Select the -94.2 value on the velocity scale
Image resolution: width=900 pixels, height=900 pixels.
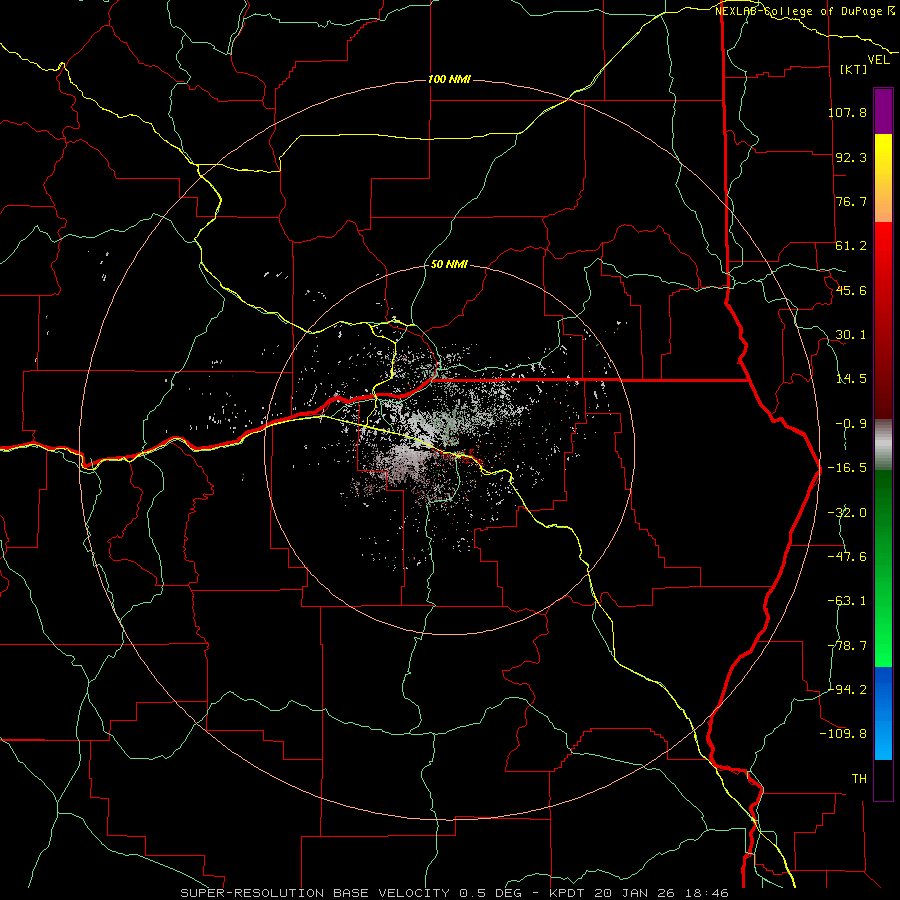pos(847,689)
